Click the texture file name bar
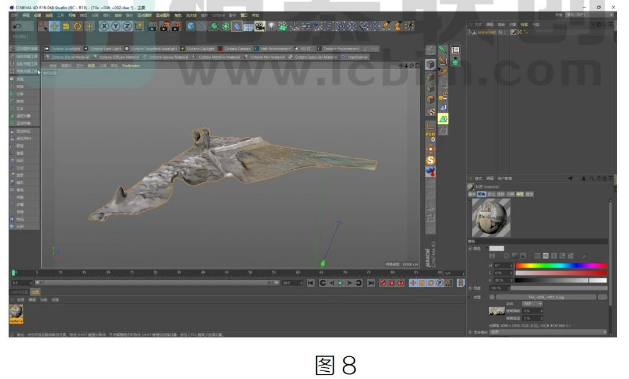Screen dimensions: 629x379 [x=546, y=297]
